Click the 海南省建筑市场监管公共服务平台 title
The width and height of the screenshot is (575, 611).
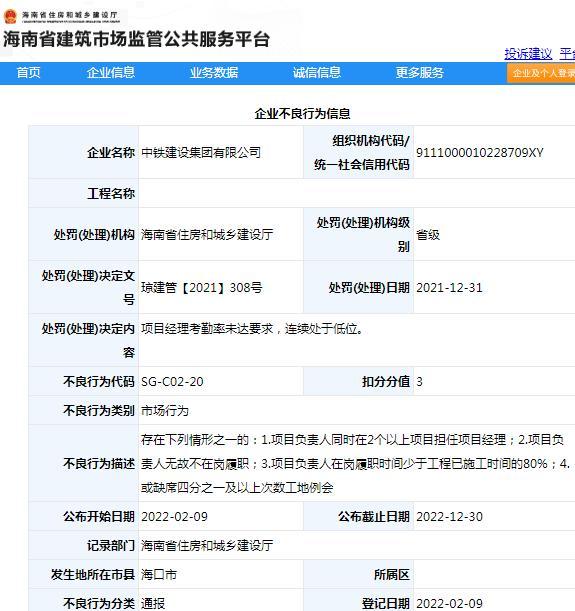(x=136, y=39)
